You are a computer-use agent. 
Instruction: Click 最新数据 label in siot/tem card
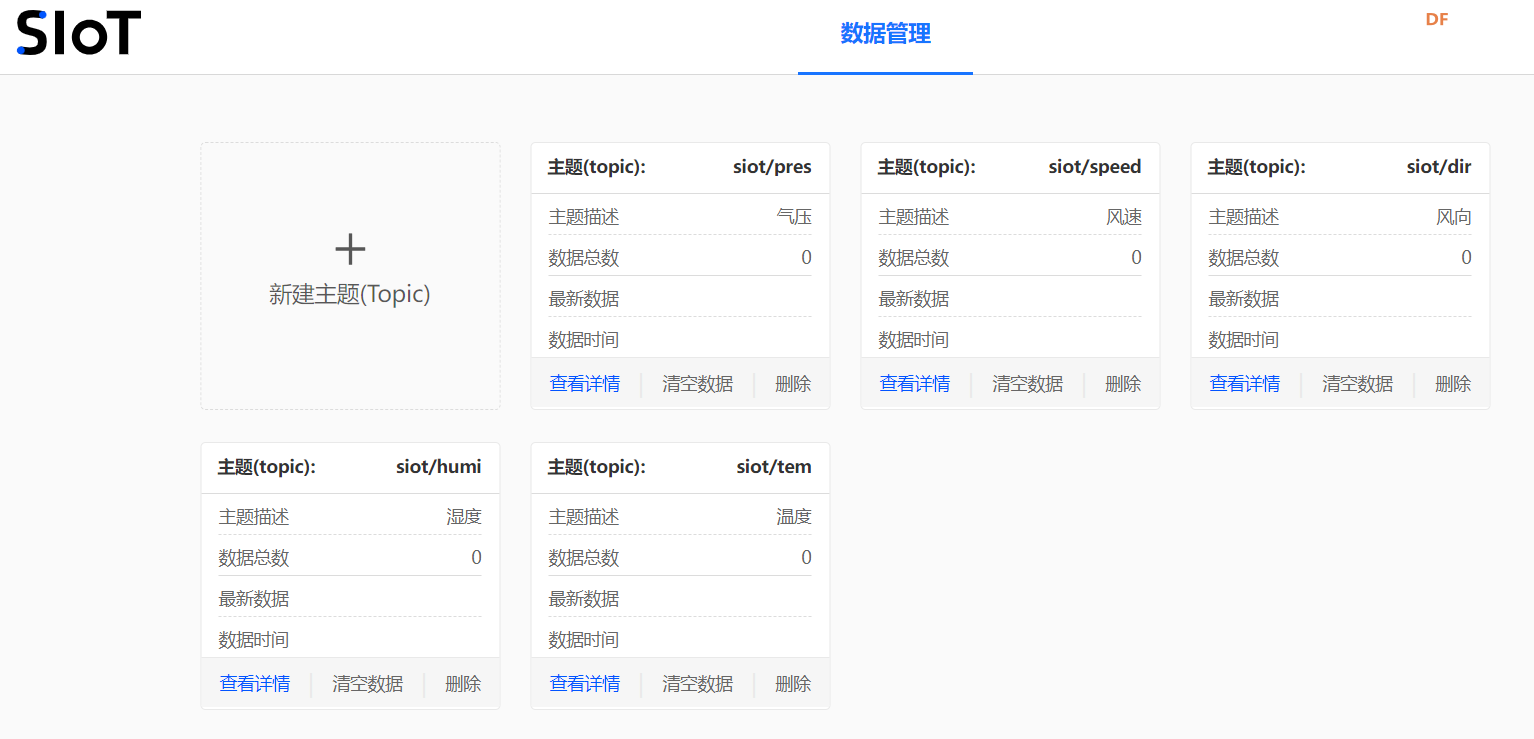(584, 599)
